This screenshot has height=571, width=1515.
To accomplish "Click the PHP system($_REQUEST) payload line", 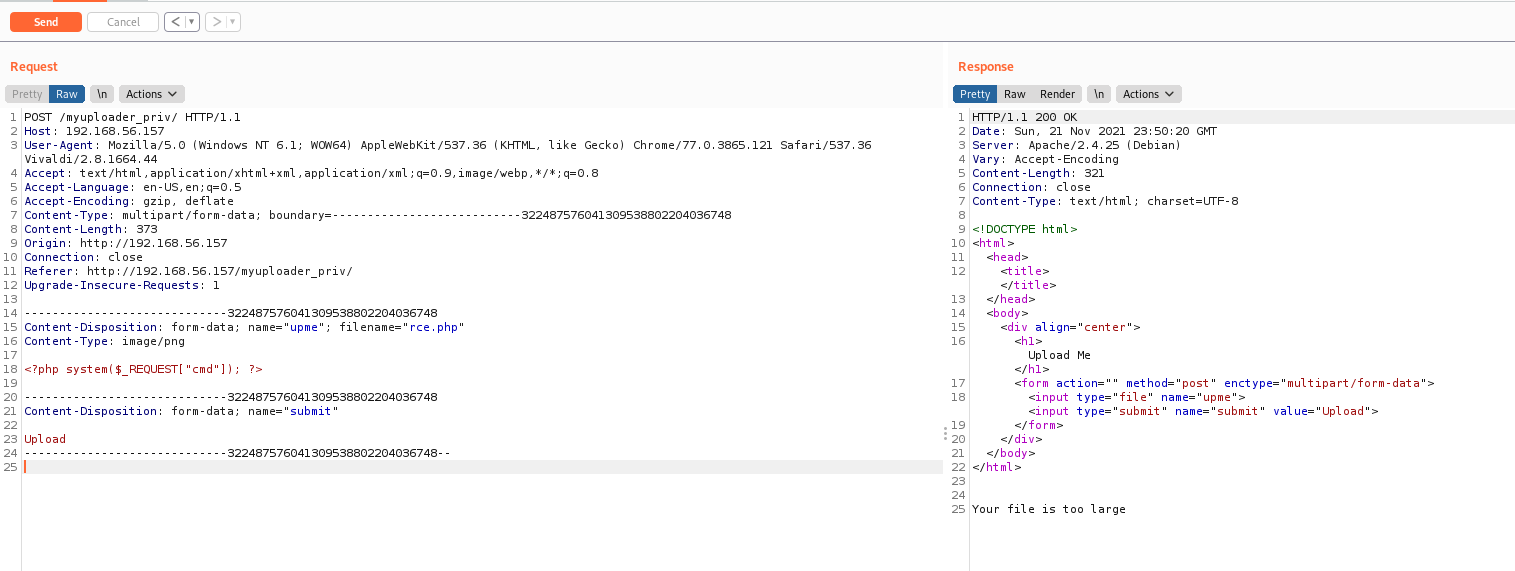I will click(144, 369).
